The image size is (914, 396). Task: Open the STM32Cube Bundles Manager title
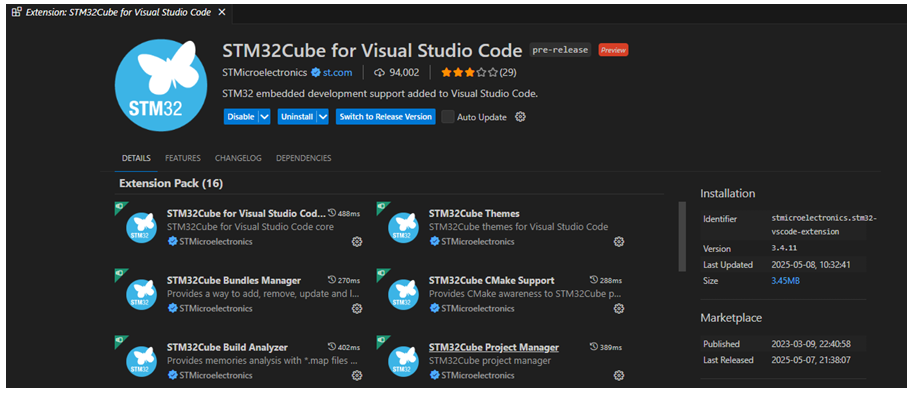click(234, 281)
